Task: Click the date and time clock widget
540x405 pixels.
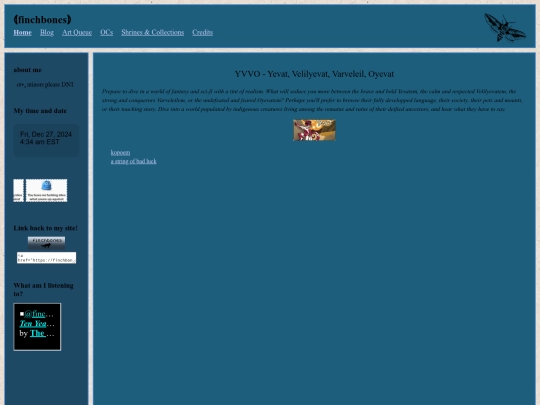Action: pos(46,140)
